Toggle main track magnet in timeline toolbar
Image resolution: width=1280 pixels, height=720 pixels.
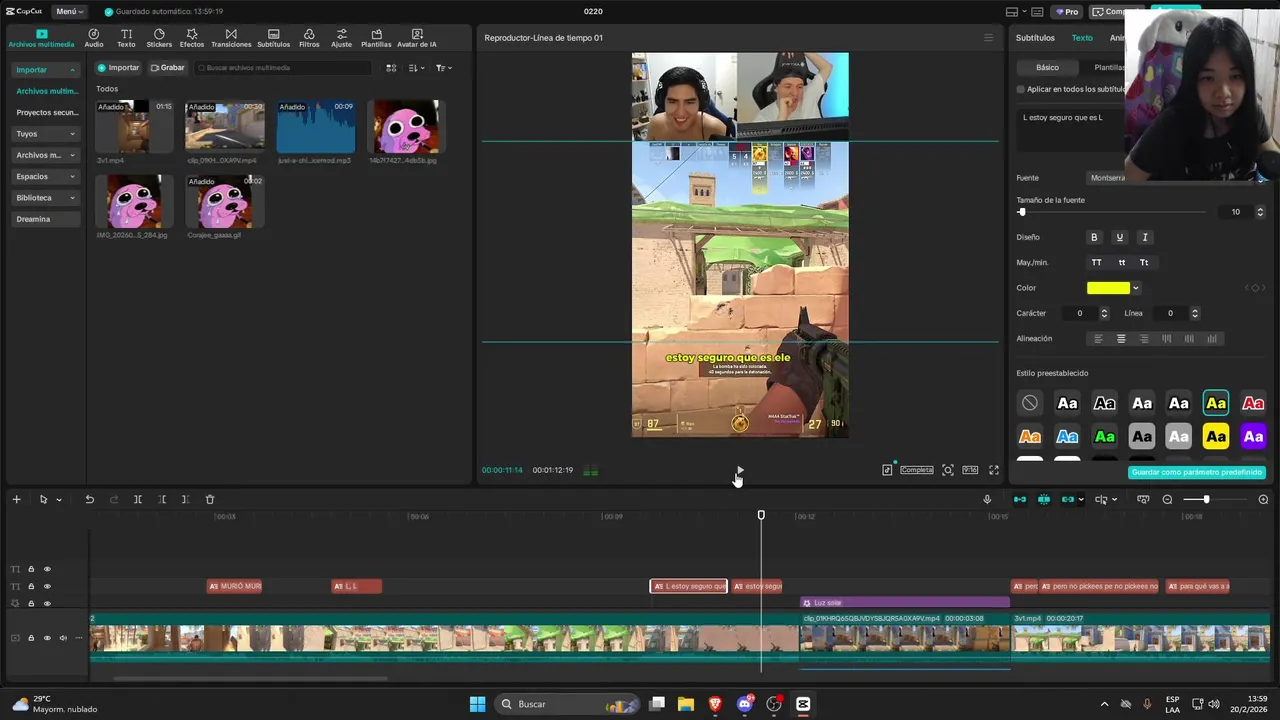point(1020,499)
